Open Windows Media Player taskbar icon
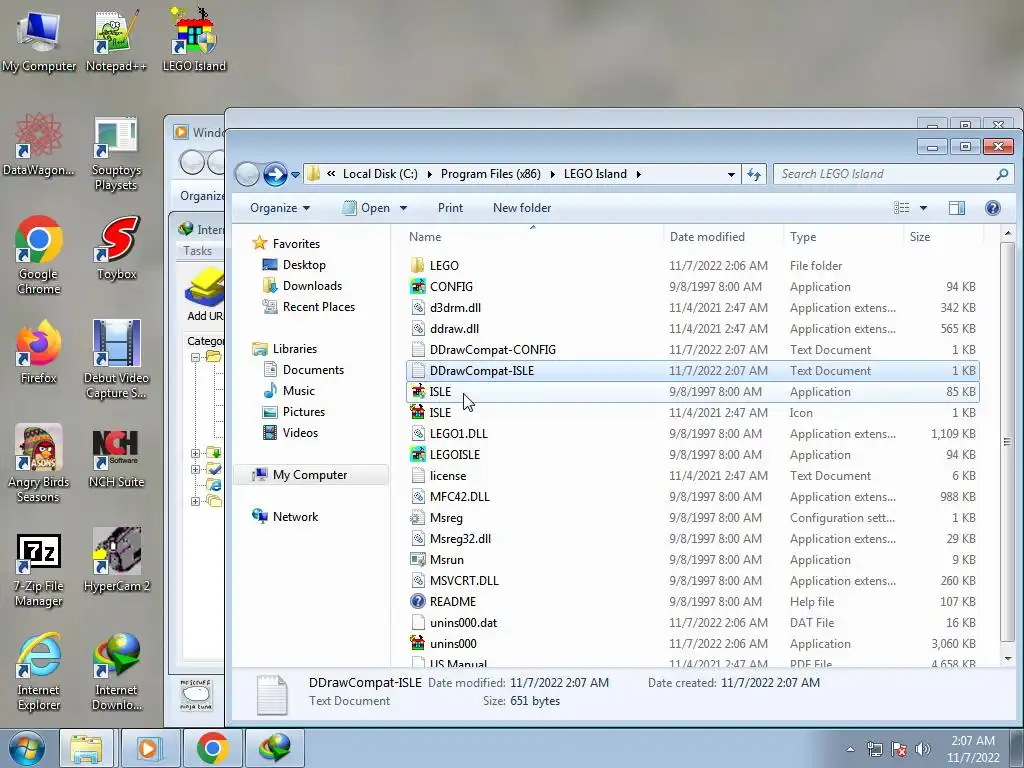The height and width of the screenshot is (768, 1024). (148, 748)
